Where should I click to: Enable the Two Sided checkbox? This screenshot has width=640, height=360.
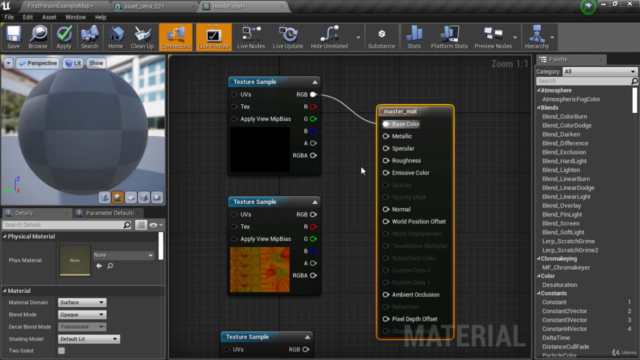point(61,351)
